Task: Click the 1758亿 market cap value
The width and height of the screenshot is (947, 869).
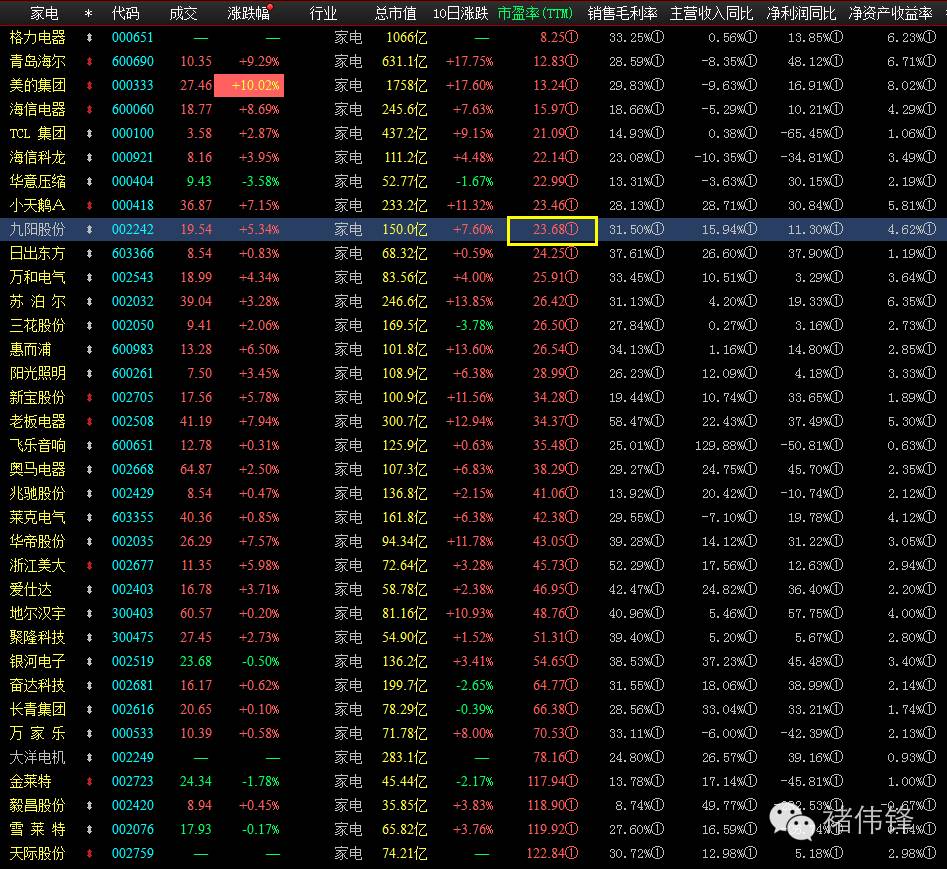Action: tap(406, 85)
